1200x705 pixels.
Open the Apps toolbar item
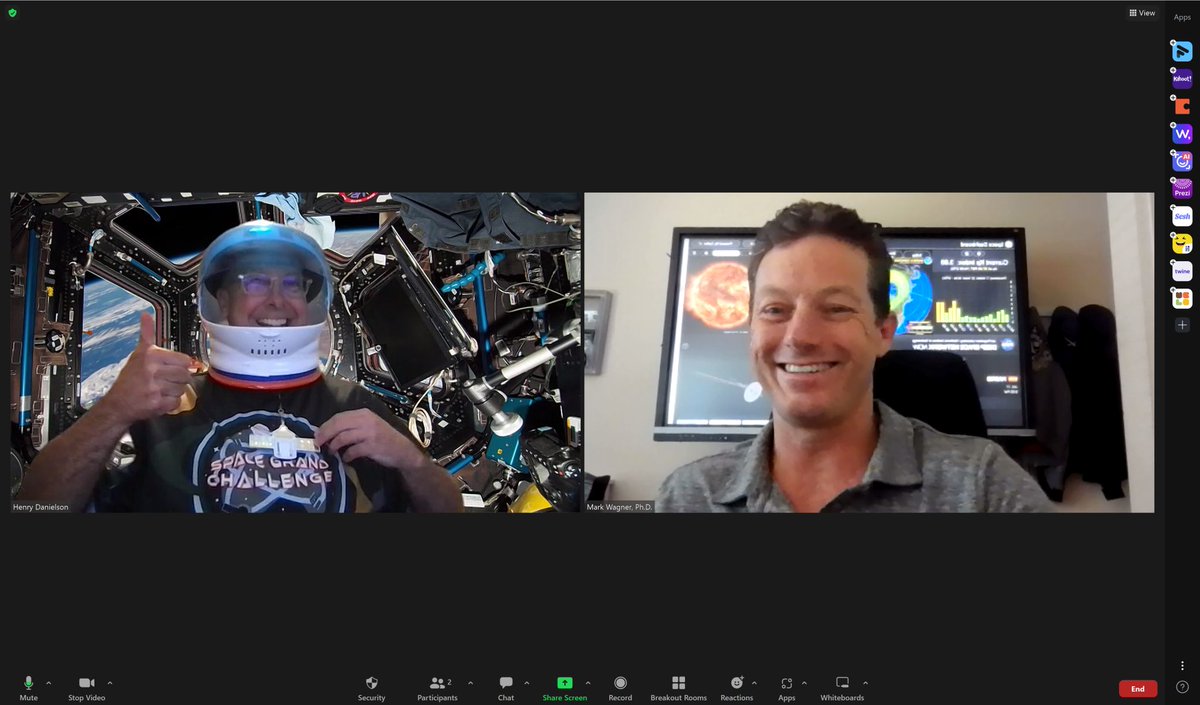(x=787, y=688)
